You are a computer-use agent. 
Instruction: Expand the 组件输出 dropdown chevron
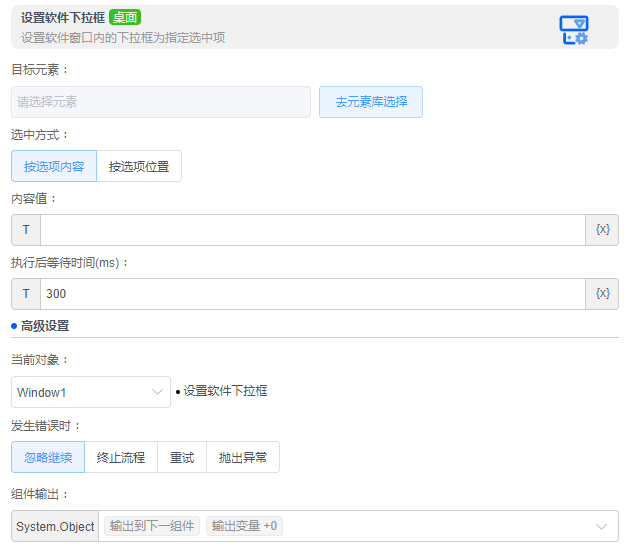click(x=601, y=526)
